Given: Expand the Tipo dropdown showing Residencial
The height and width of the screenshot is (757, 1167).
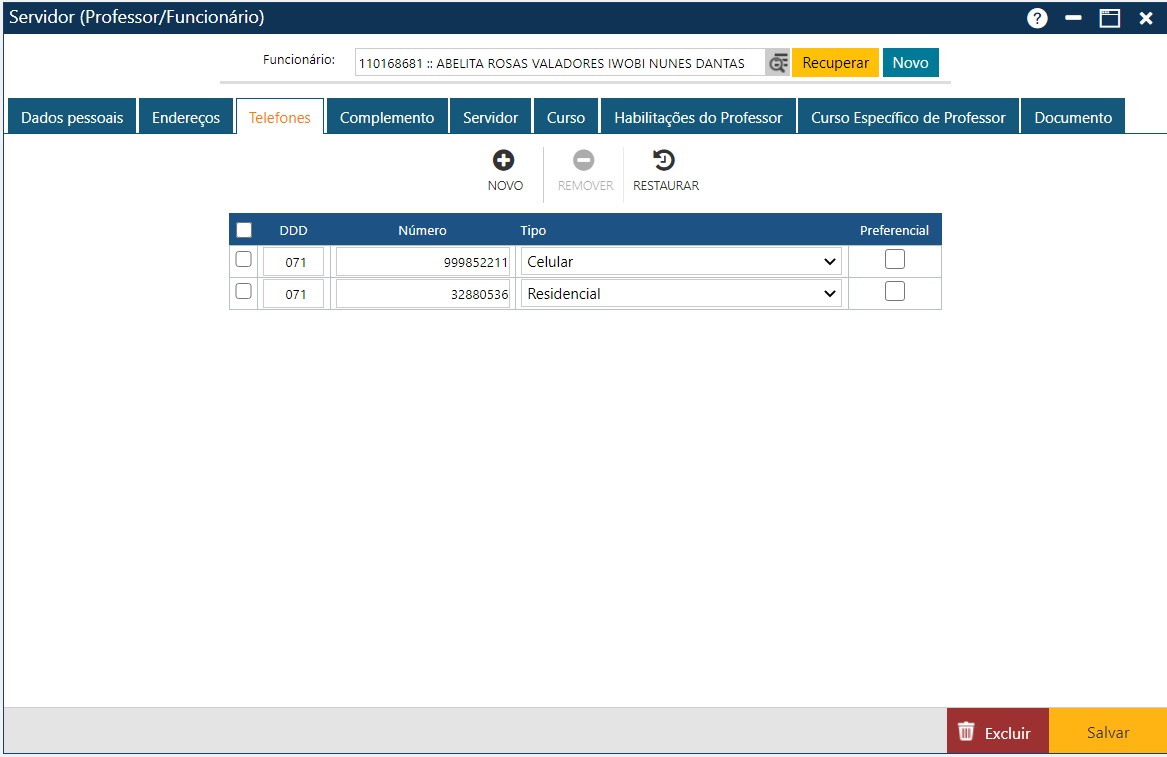Looking at the screenshot, I should pos(681,294).
